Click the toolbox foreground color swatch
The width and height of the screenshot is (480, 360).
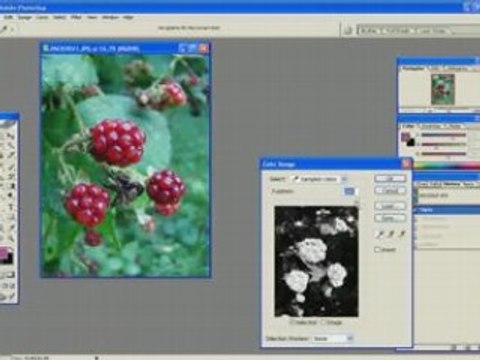point(5,252)
